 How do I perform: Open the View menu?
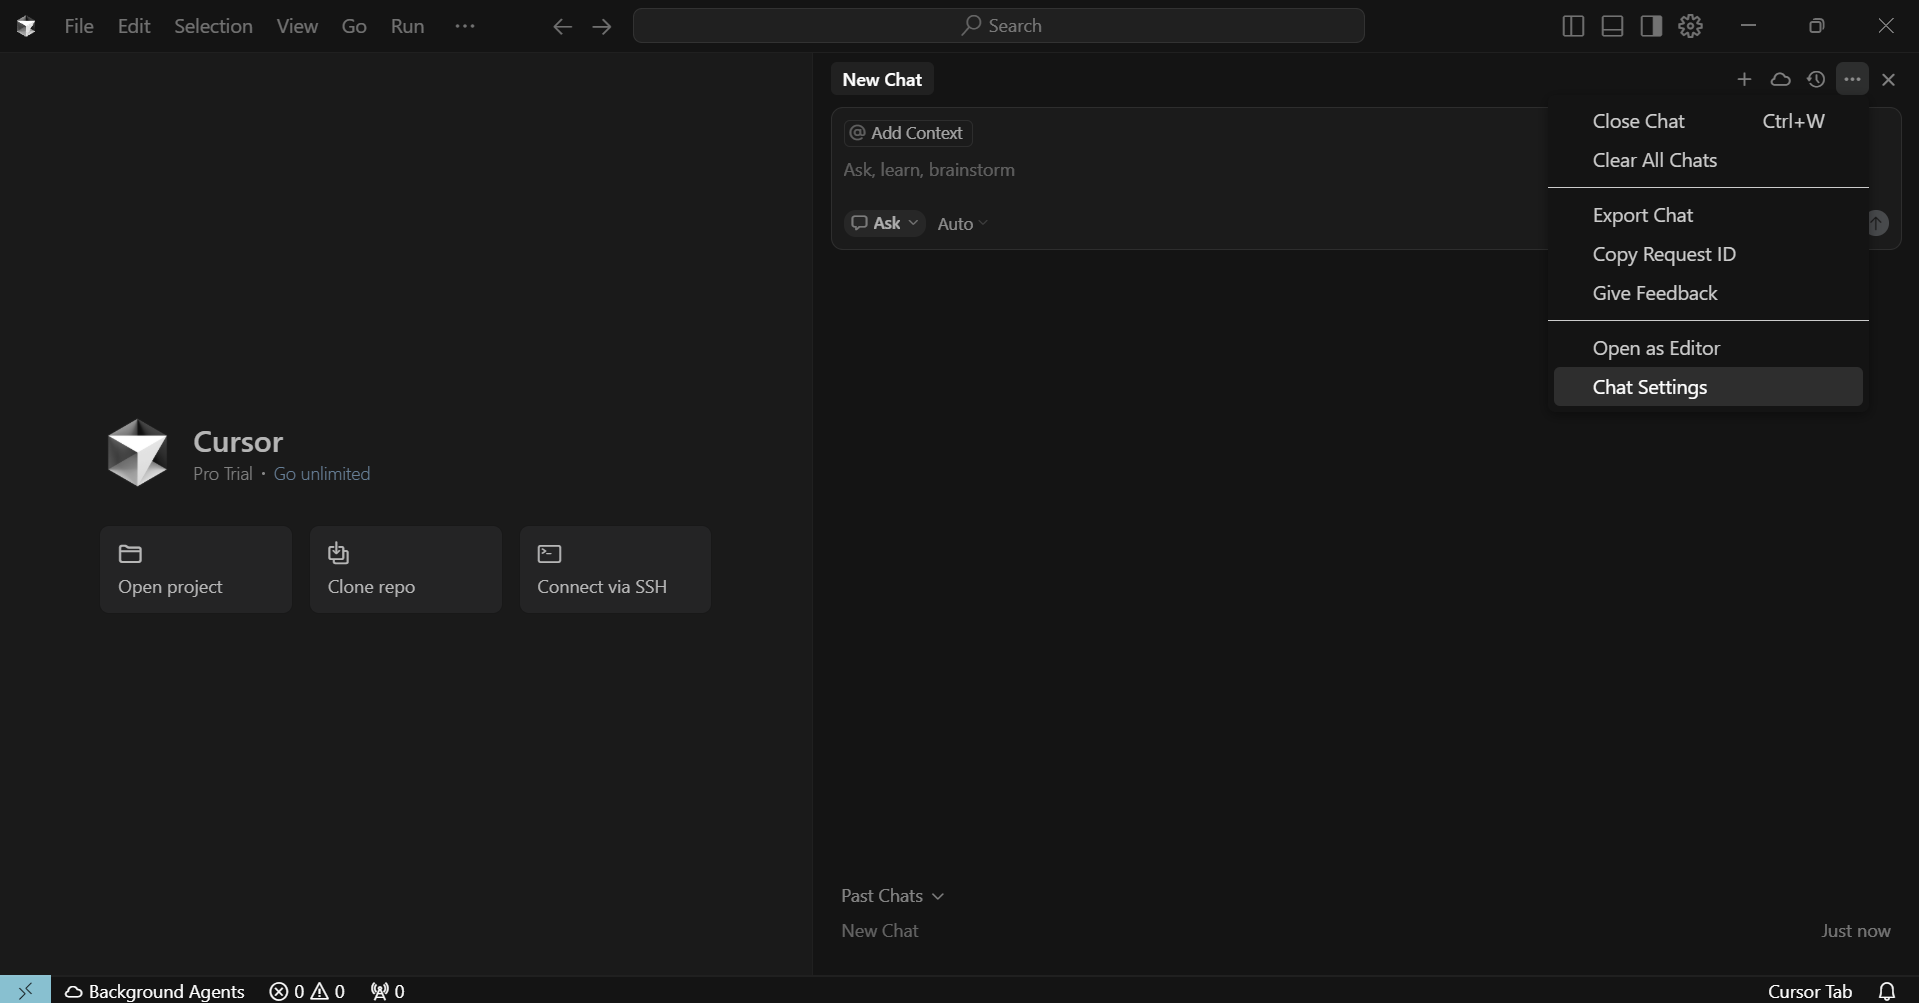[297, 26]
